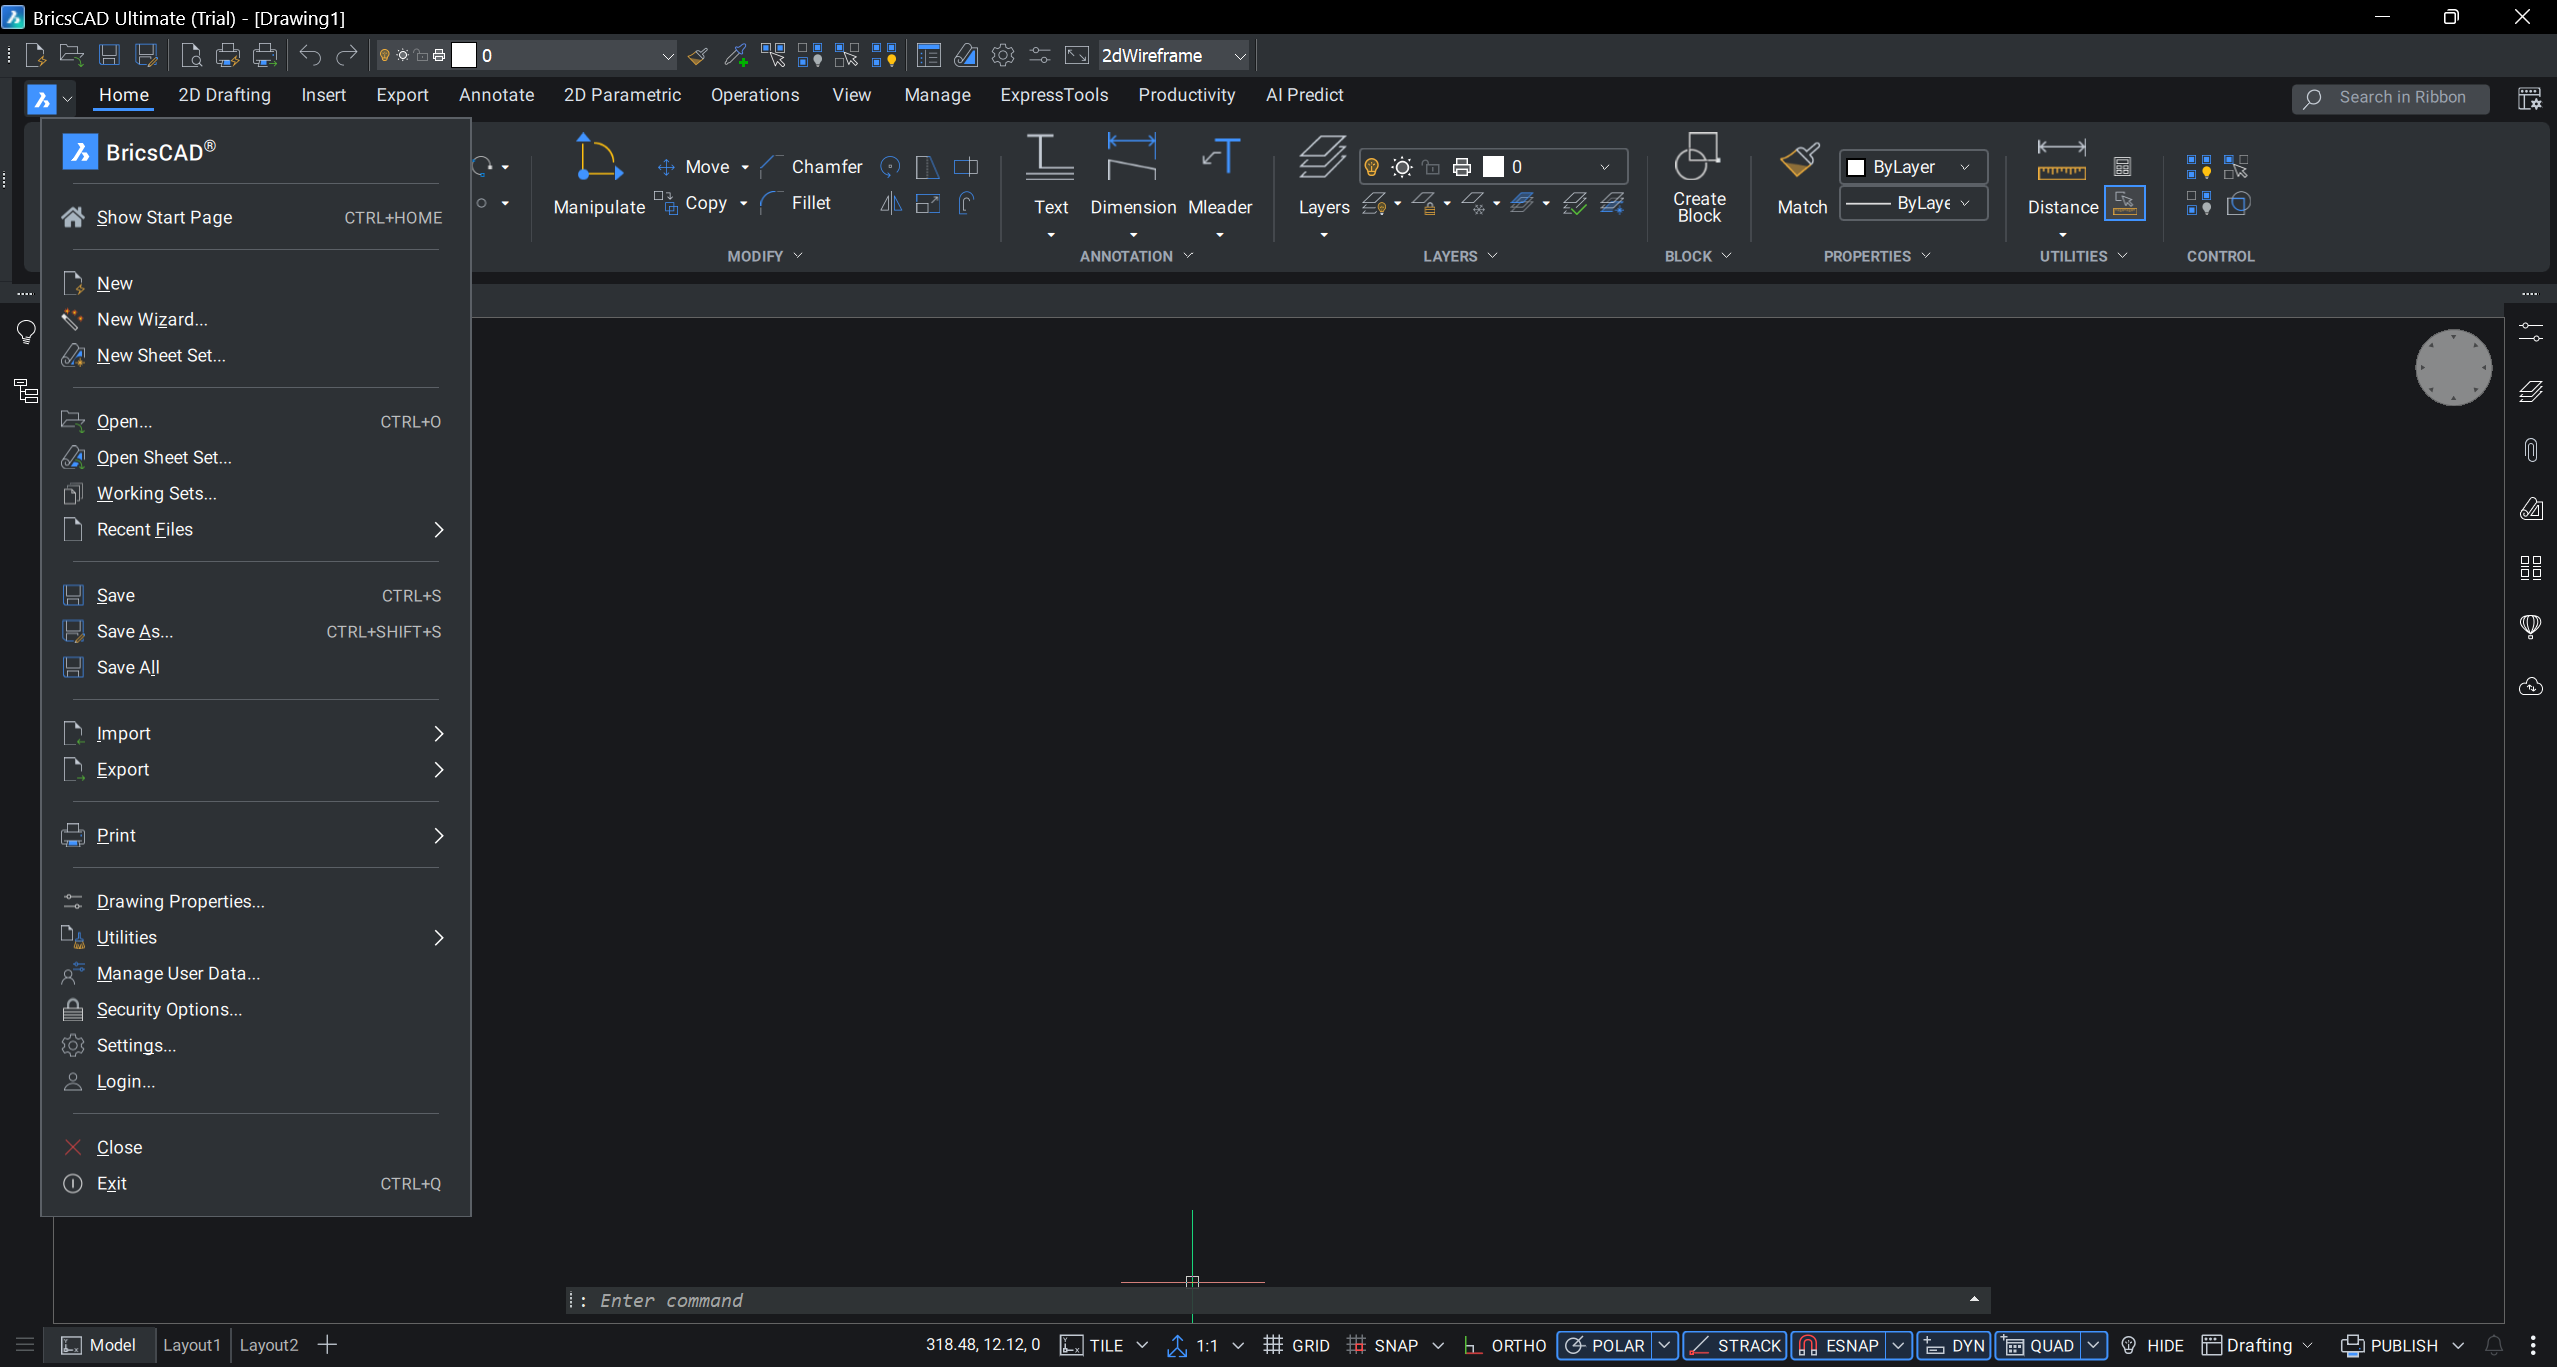Image resolution: width=2557 pixels, height=1367 pixels.
Task: Click the Copy tool
Action: tap(691, 203)
